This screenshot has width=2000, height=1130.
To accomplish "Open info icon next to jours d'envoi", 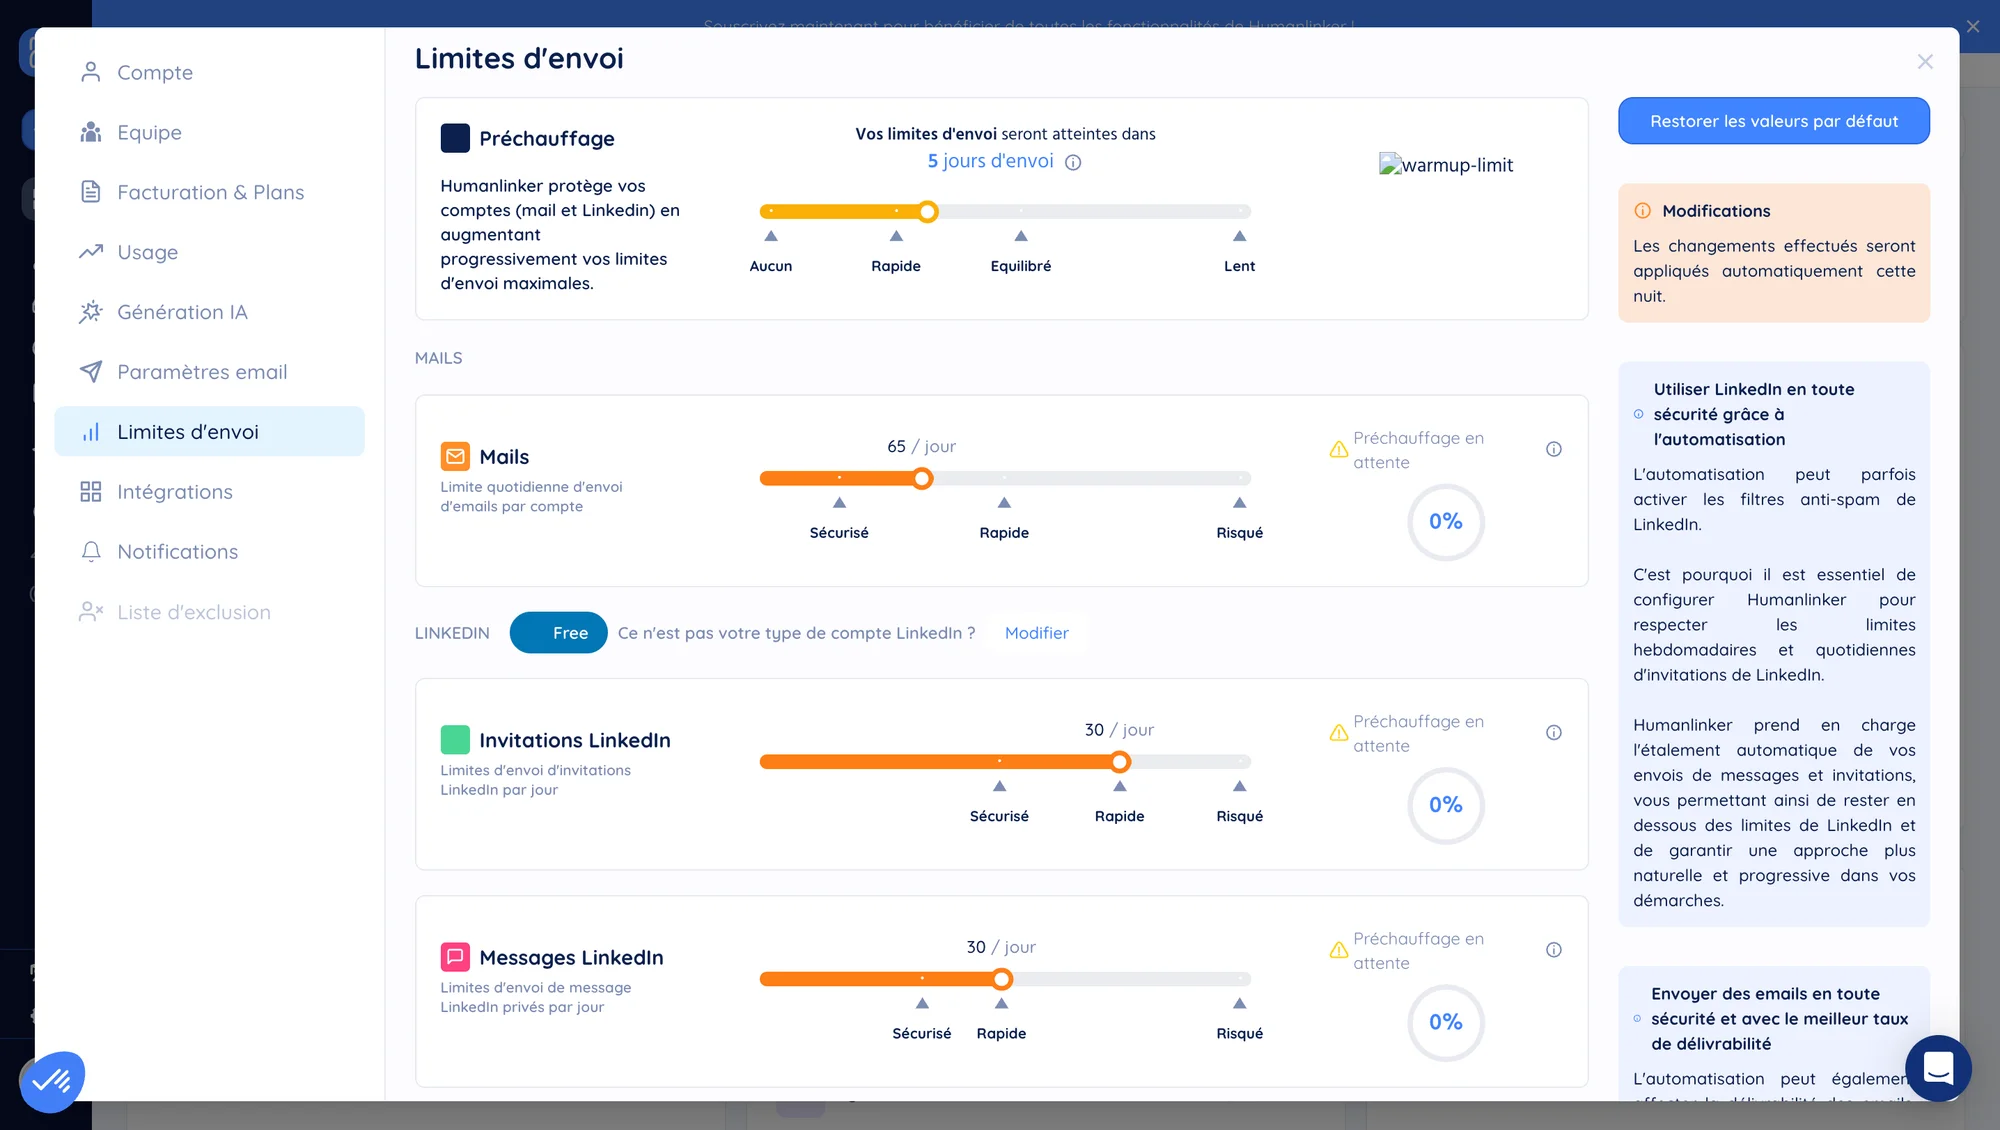I will point(1073,162).
